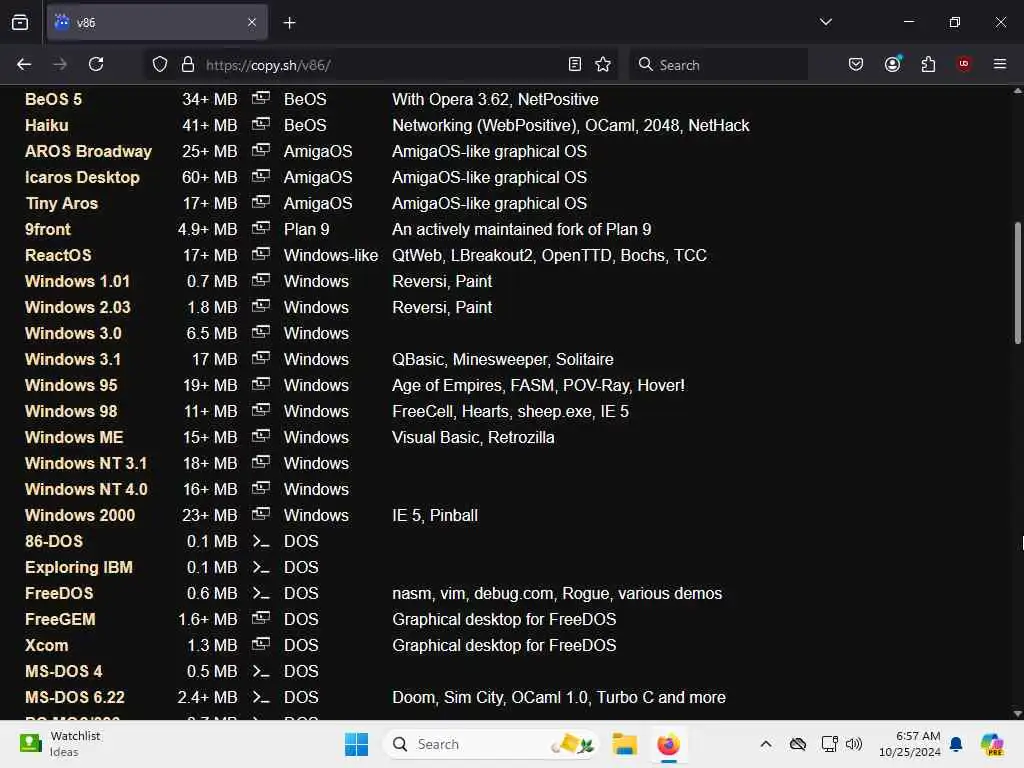
Task: Launch Windows 3.1 link
Action: 72,360
